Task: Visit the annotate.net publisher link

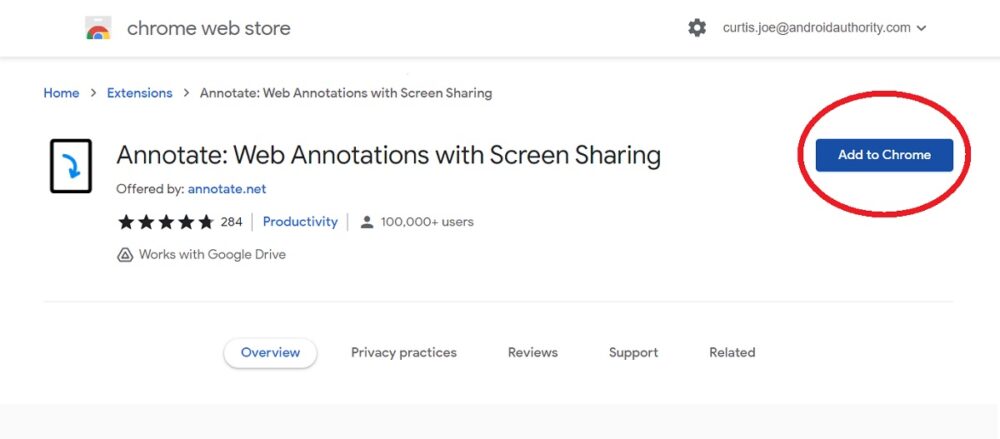Action: point(227,188)
